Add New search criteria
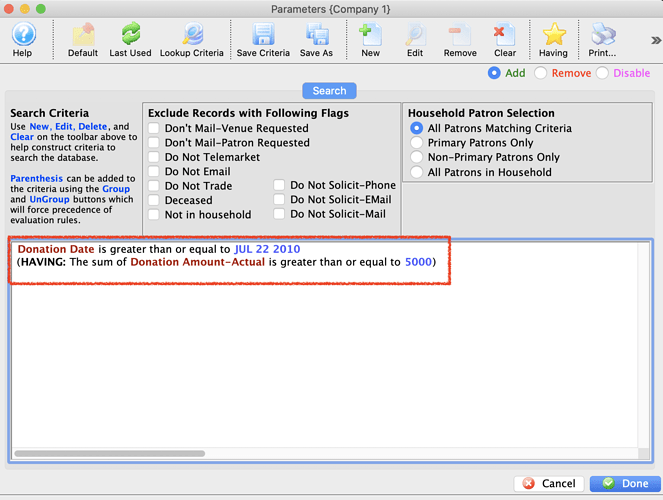This screenshot has width=663, height=500. click(x=370, y=40)
